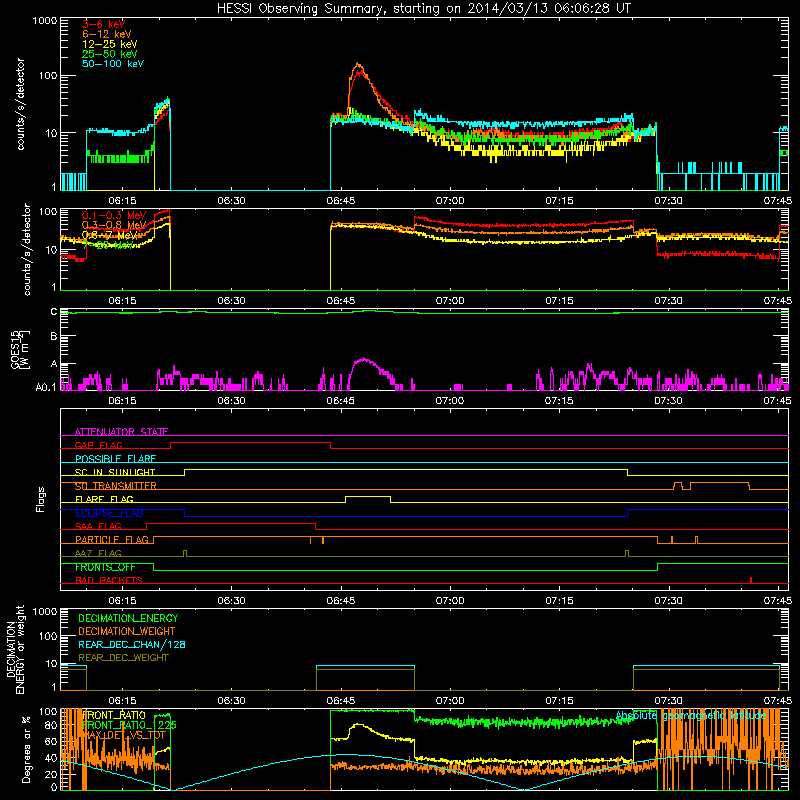Click the 06:45 tick label under GOES panel

tap(341, 401)
